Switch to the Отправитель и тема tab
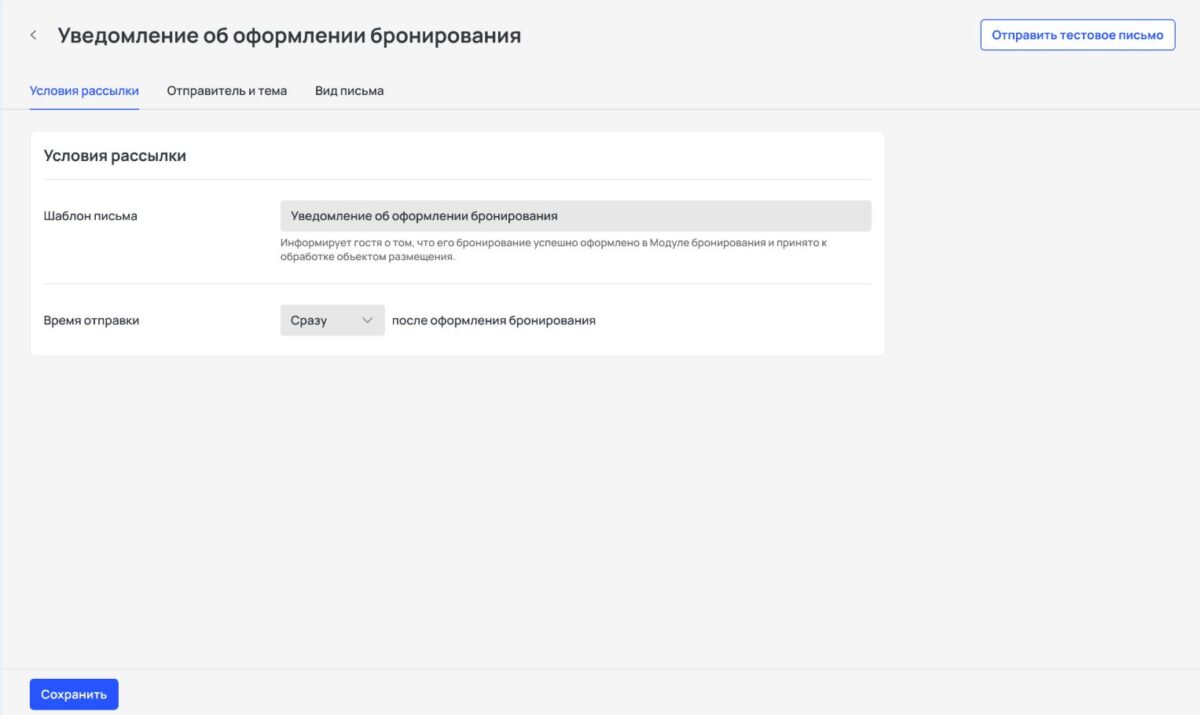This screenshot has width=1200, height=715. pyautogui.click(x=227, y=90)
